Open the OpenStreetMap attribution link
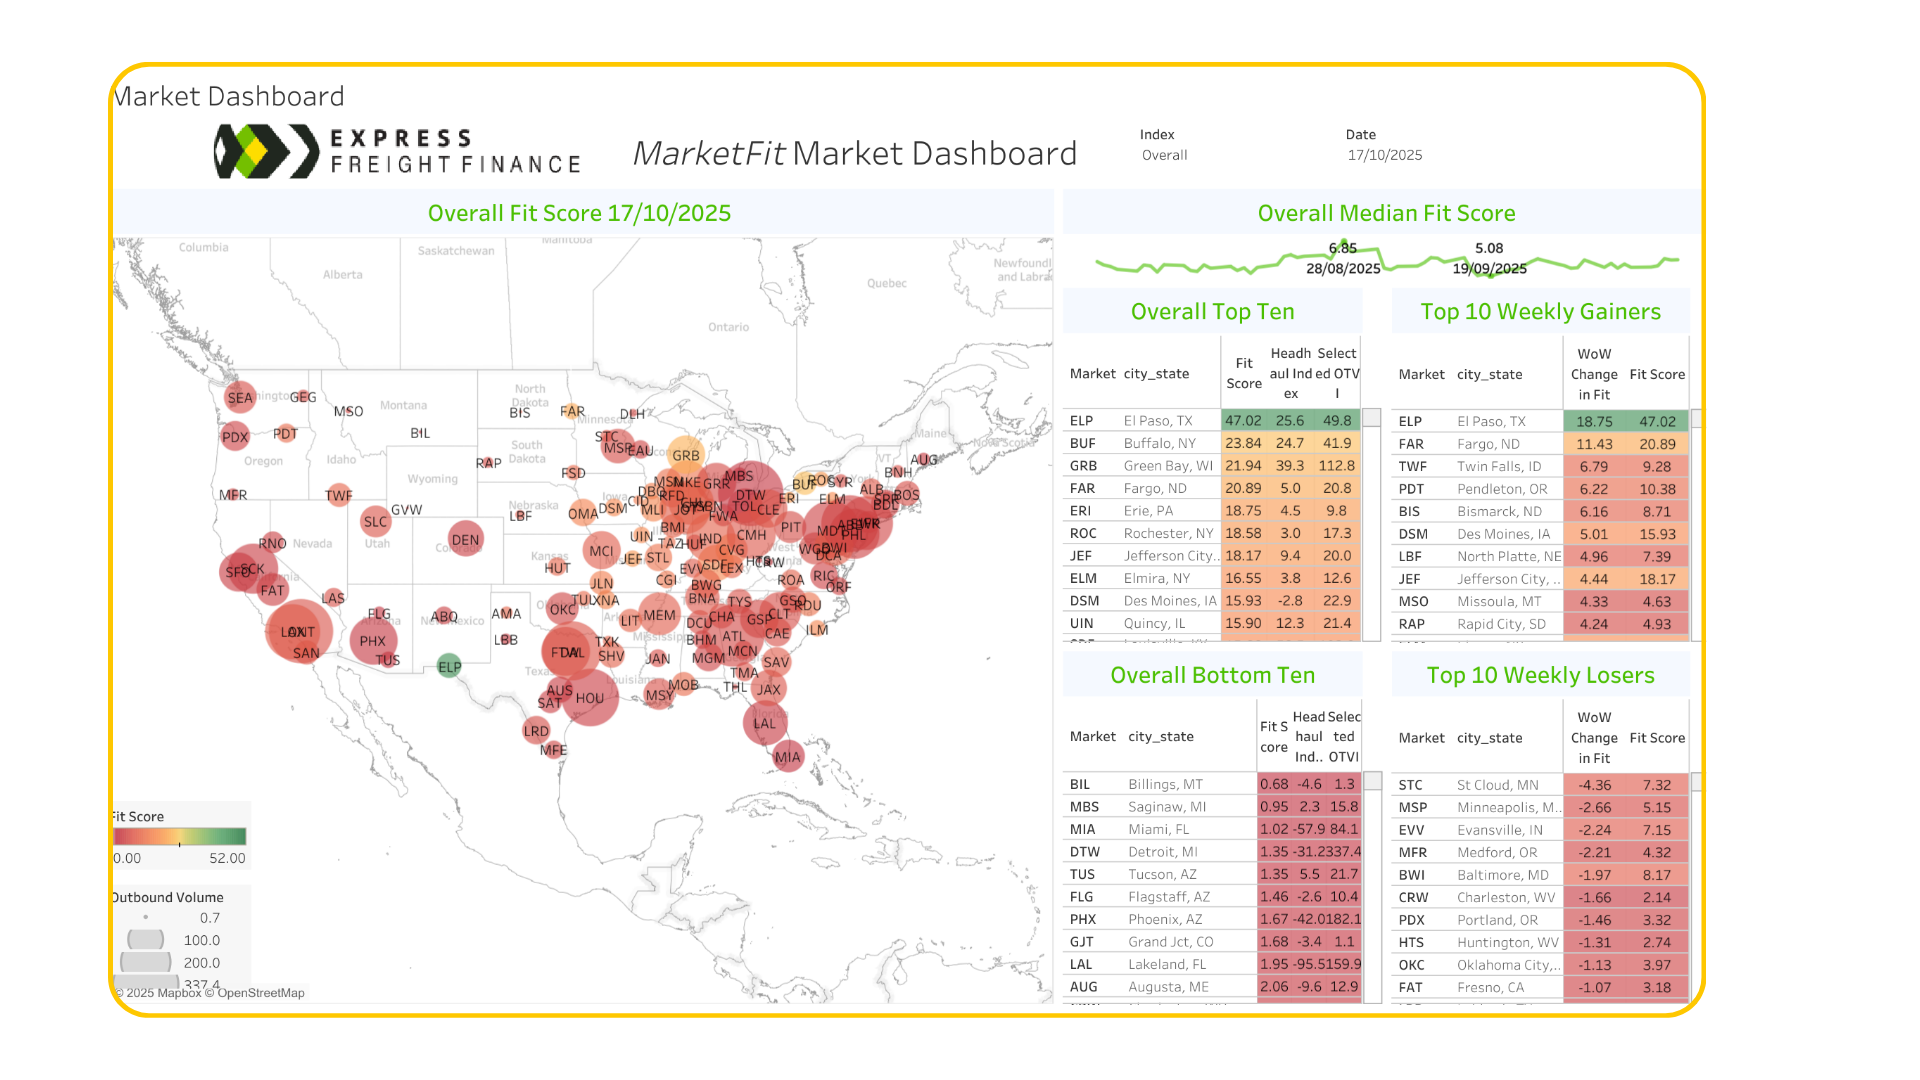Viewport: 1920px width, 1080px height. click(261, 993)
